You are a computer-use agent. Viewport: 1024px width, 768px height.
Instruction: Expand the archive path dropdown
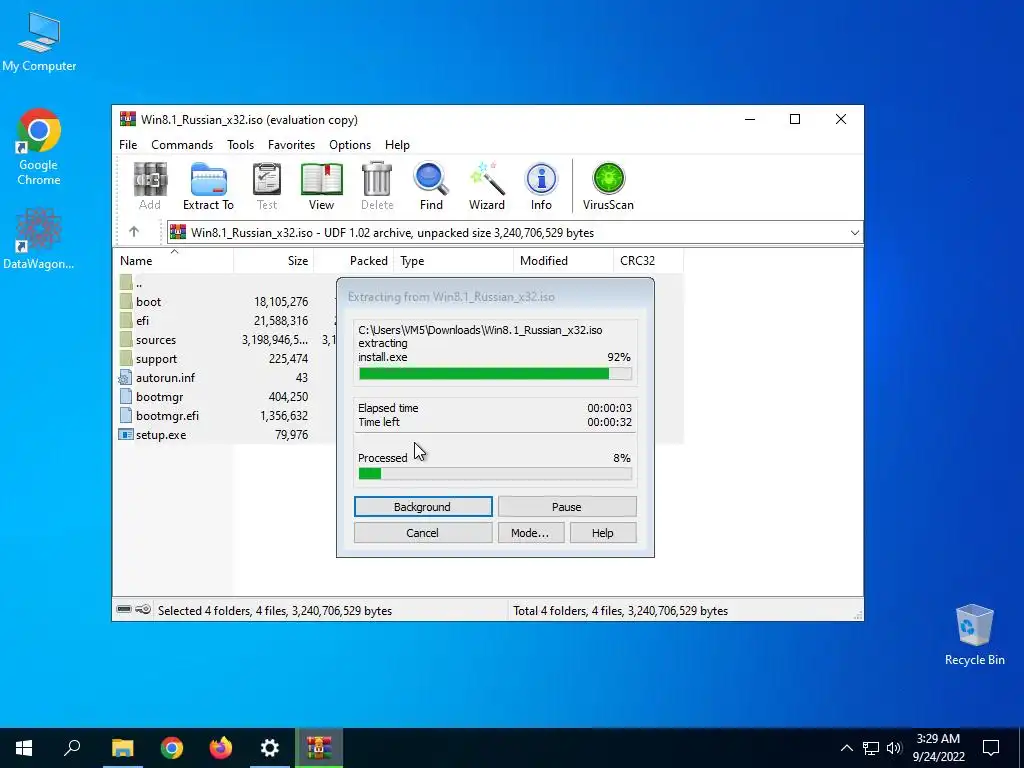click(854, 232)
